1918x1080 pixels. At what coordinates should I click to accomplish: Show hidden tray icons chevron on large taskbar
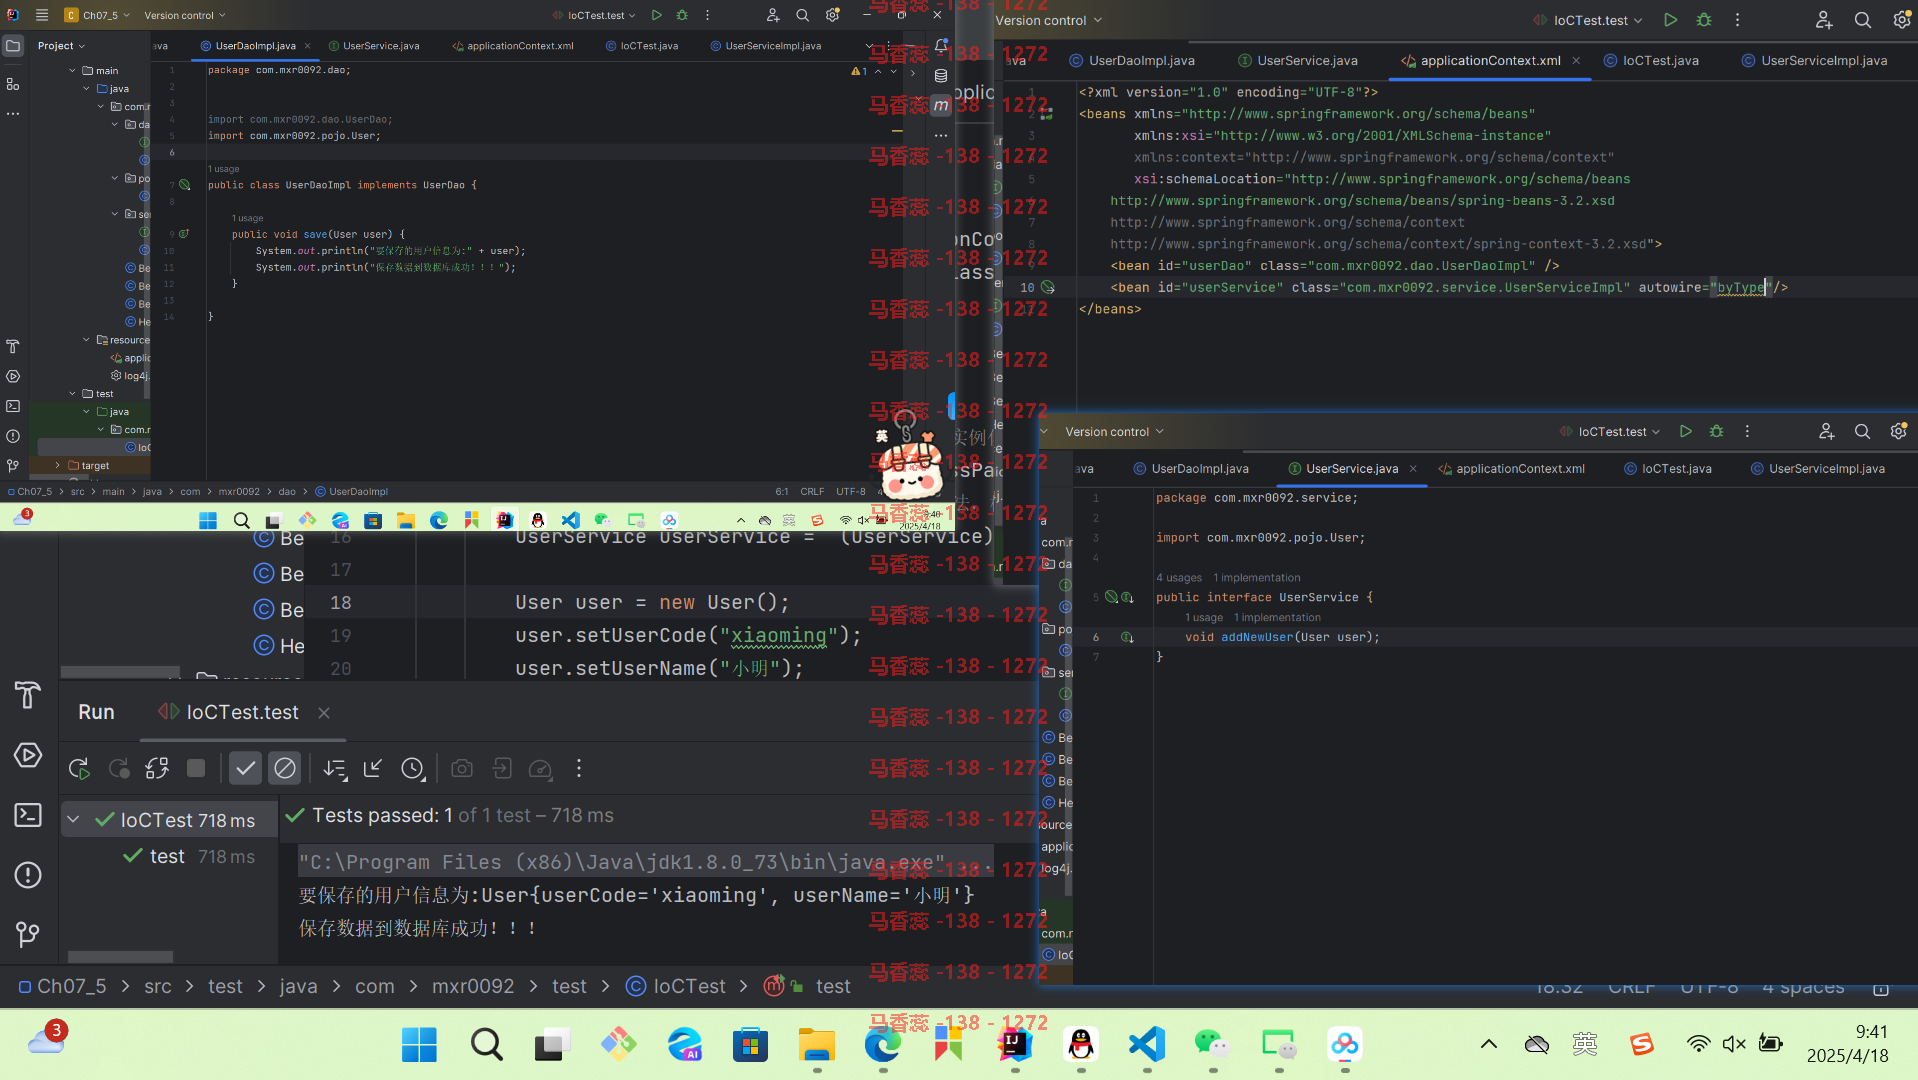[x=1488, y=1045]
